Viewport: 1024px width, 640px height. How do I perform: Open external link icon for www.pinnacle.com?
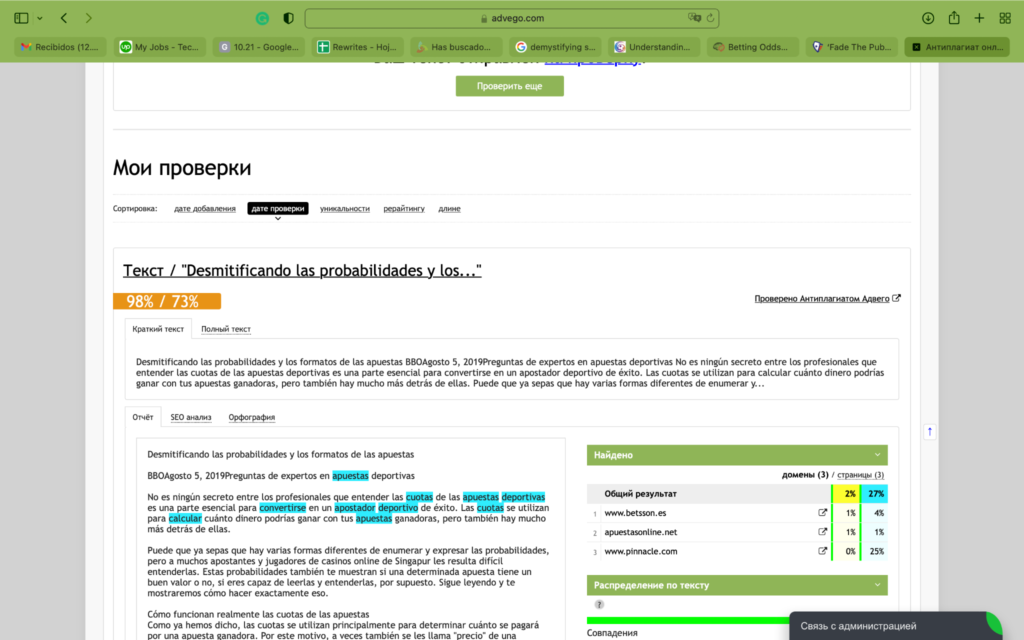tap(822, 551)
